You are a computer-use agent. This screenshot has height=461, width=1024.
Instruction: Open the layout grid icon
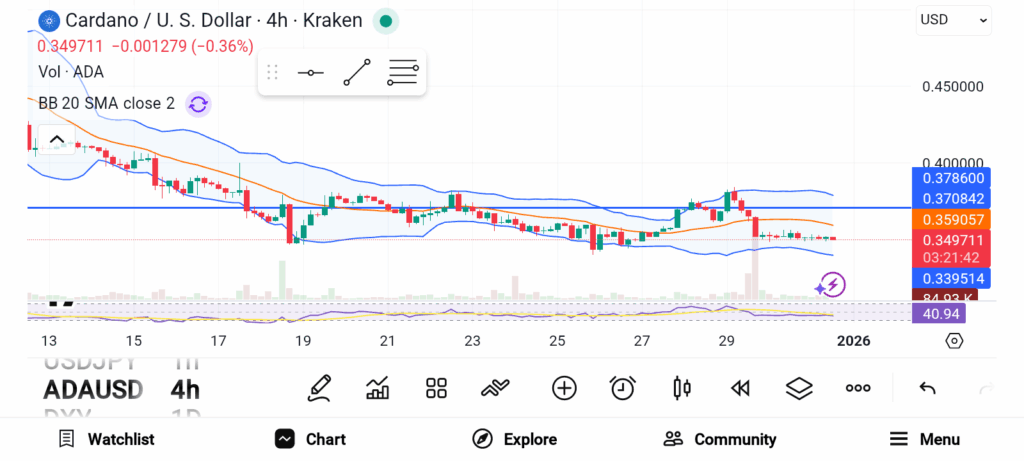436,388
